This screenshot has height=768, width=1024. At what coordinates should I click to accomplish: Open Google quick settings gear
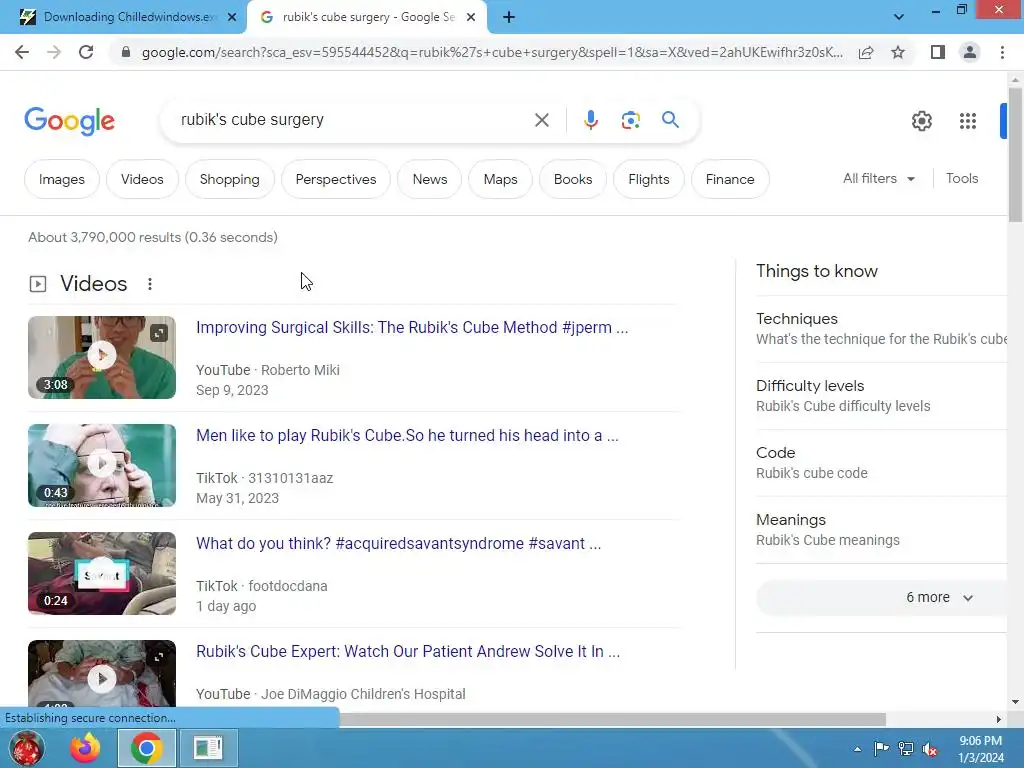[x=921, y=121]
